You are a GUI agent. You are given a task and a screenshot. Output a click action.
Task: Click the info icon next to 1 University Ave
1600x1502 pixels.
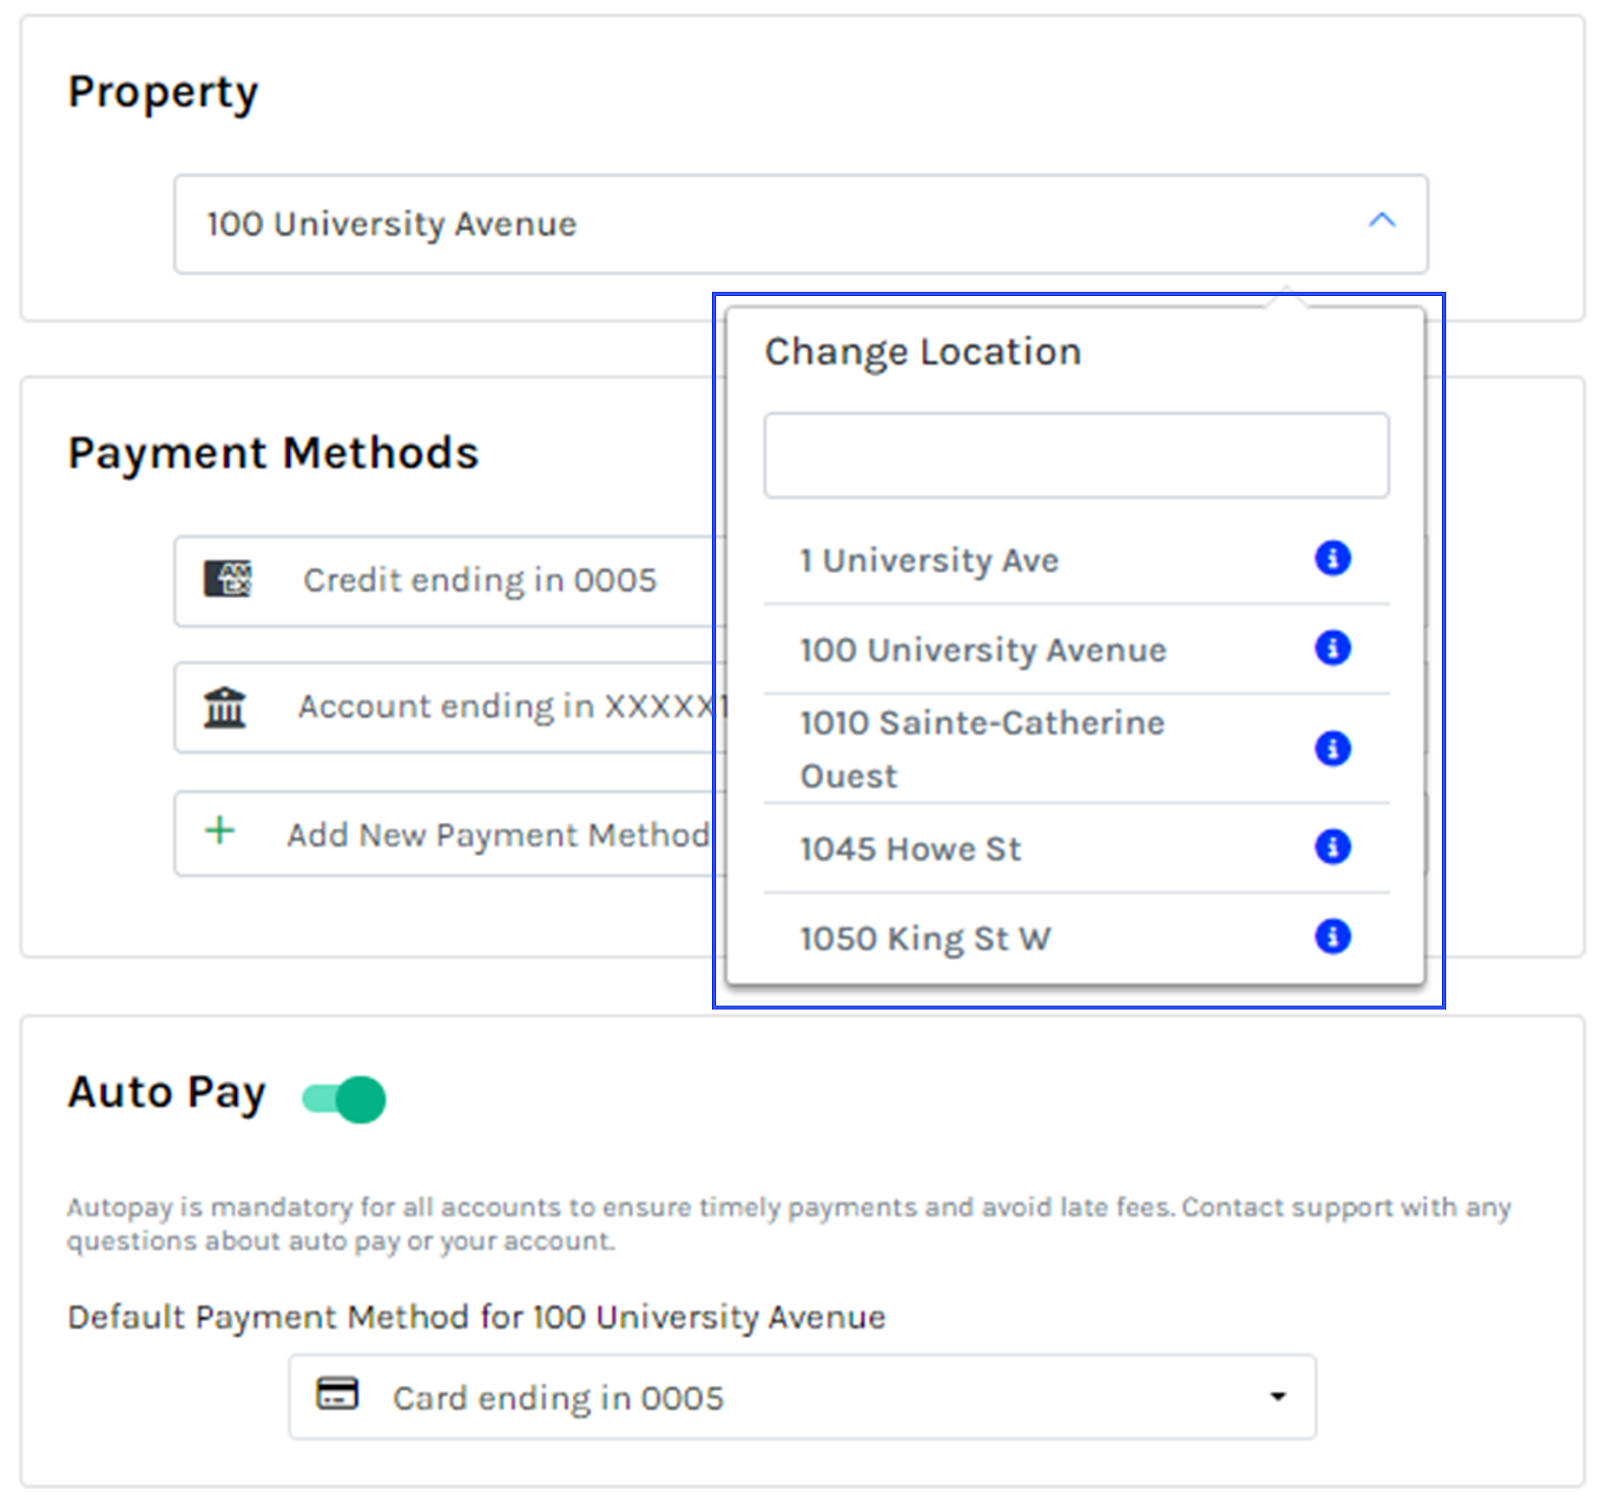pyautogui.click(x=1332, y=558)
